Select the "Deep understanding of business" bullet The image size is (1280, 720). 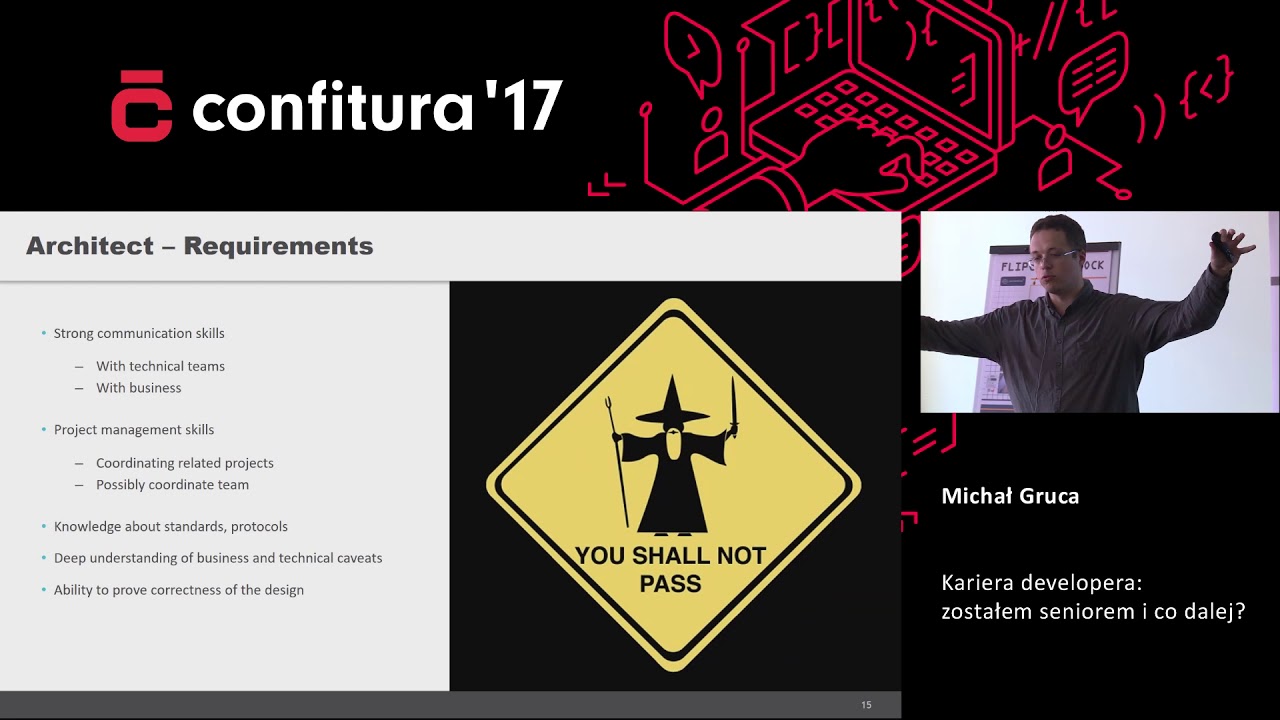click(x=218, y=558)
